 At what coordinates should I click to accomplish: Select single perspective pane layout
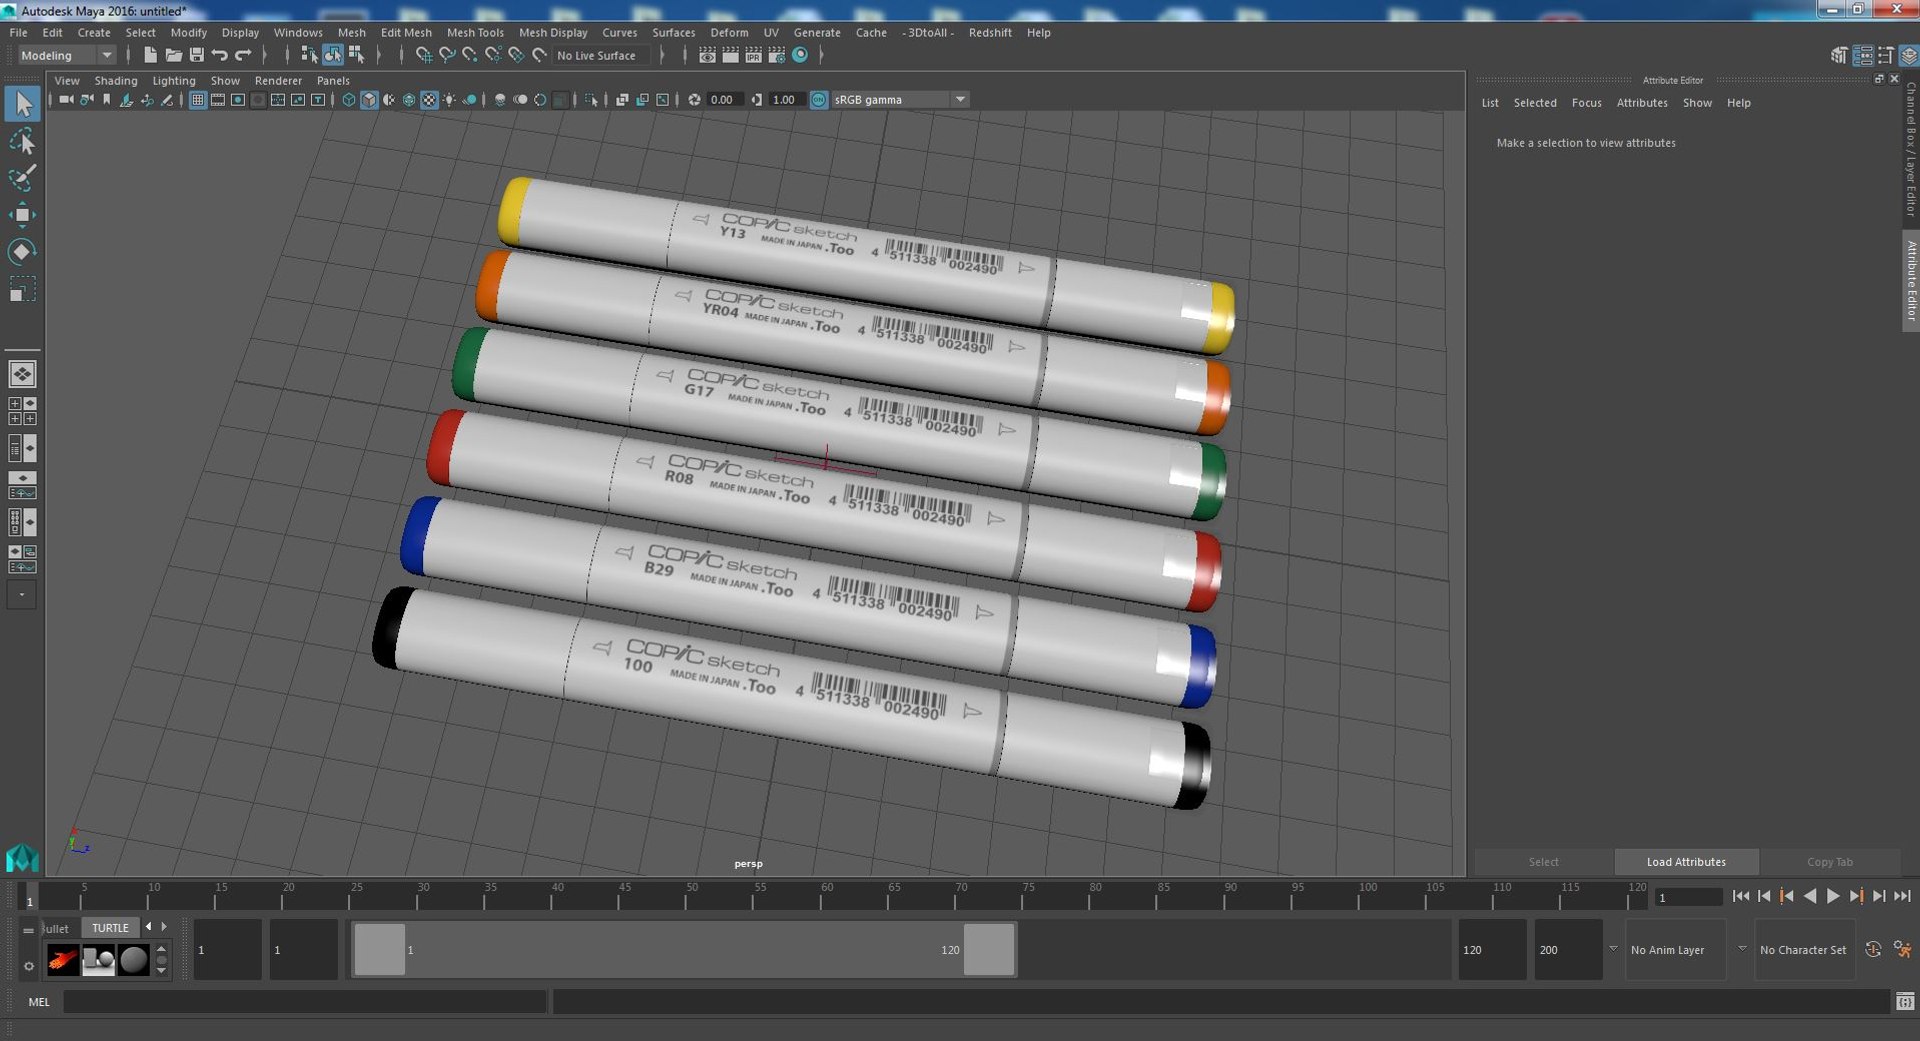(x=22, y=374)
